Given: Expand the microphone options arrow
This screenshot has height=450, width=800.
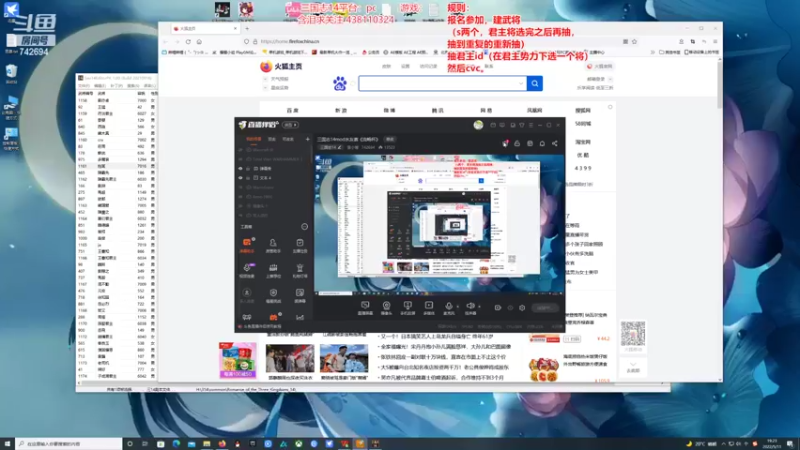Looking at the screenshot, I should [458, 306].
